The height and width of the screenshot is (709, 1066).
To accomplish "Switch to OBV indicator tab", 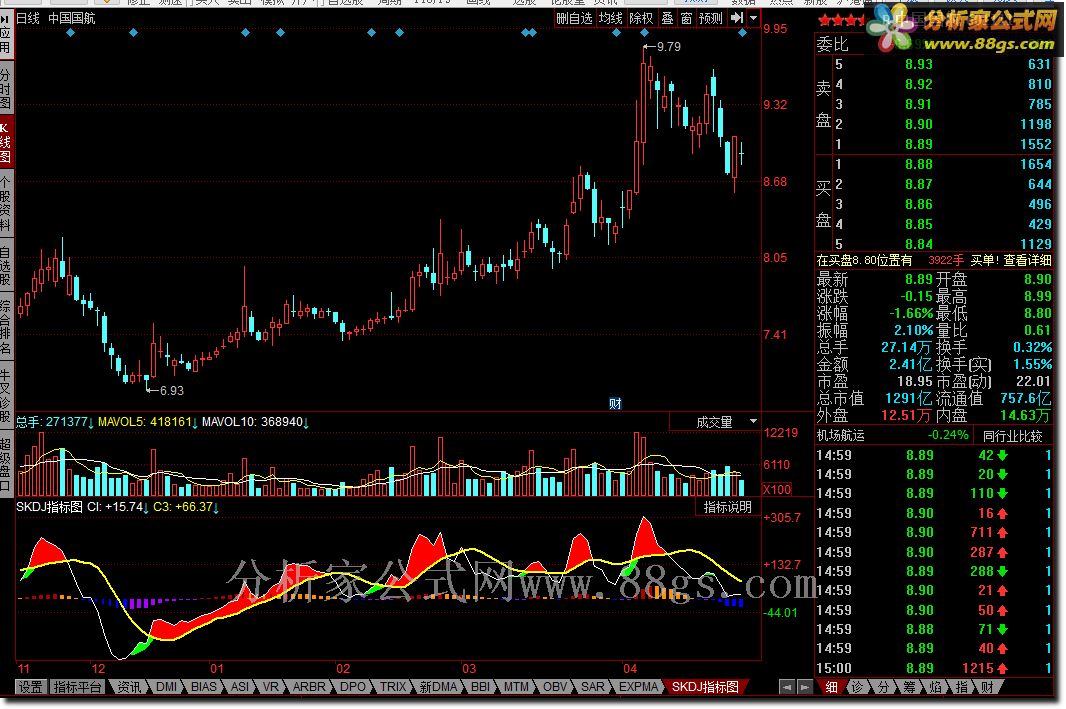I will point(555,687).
